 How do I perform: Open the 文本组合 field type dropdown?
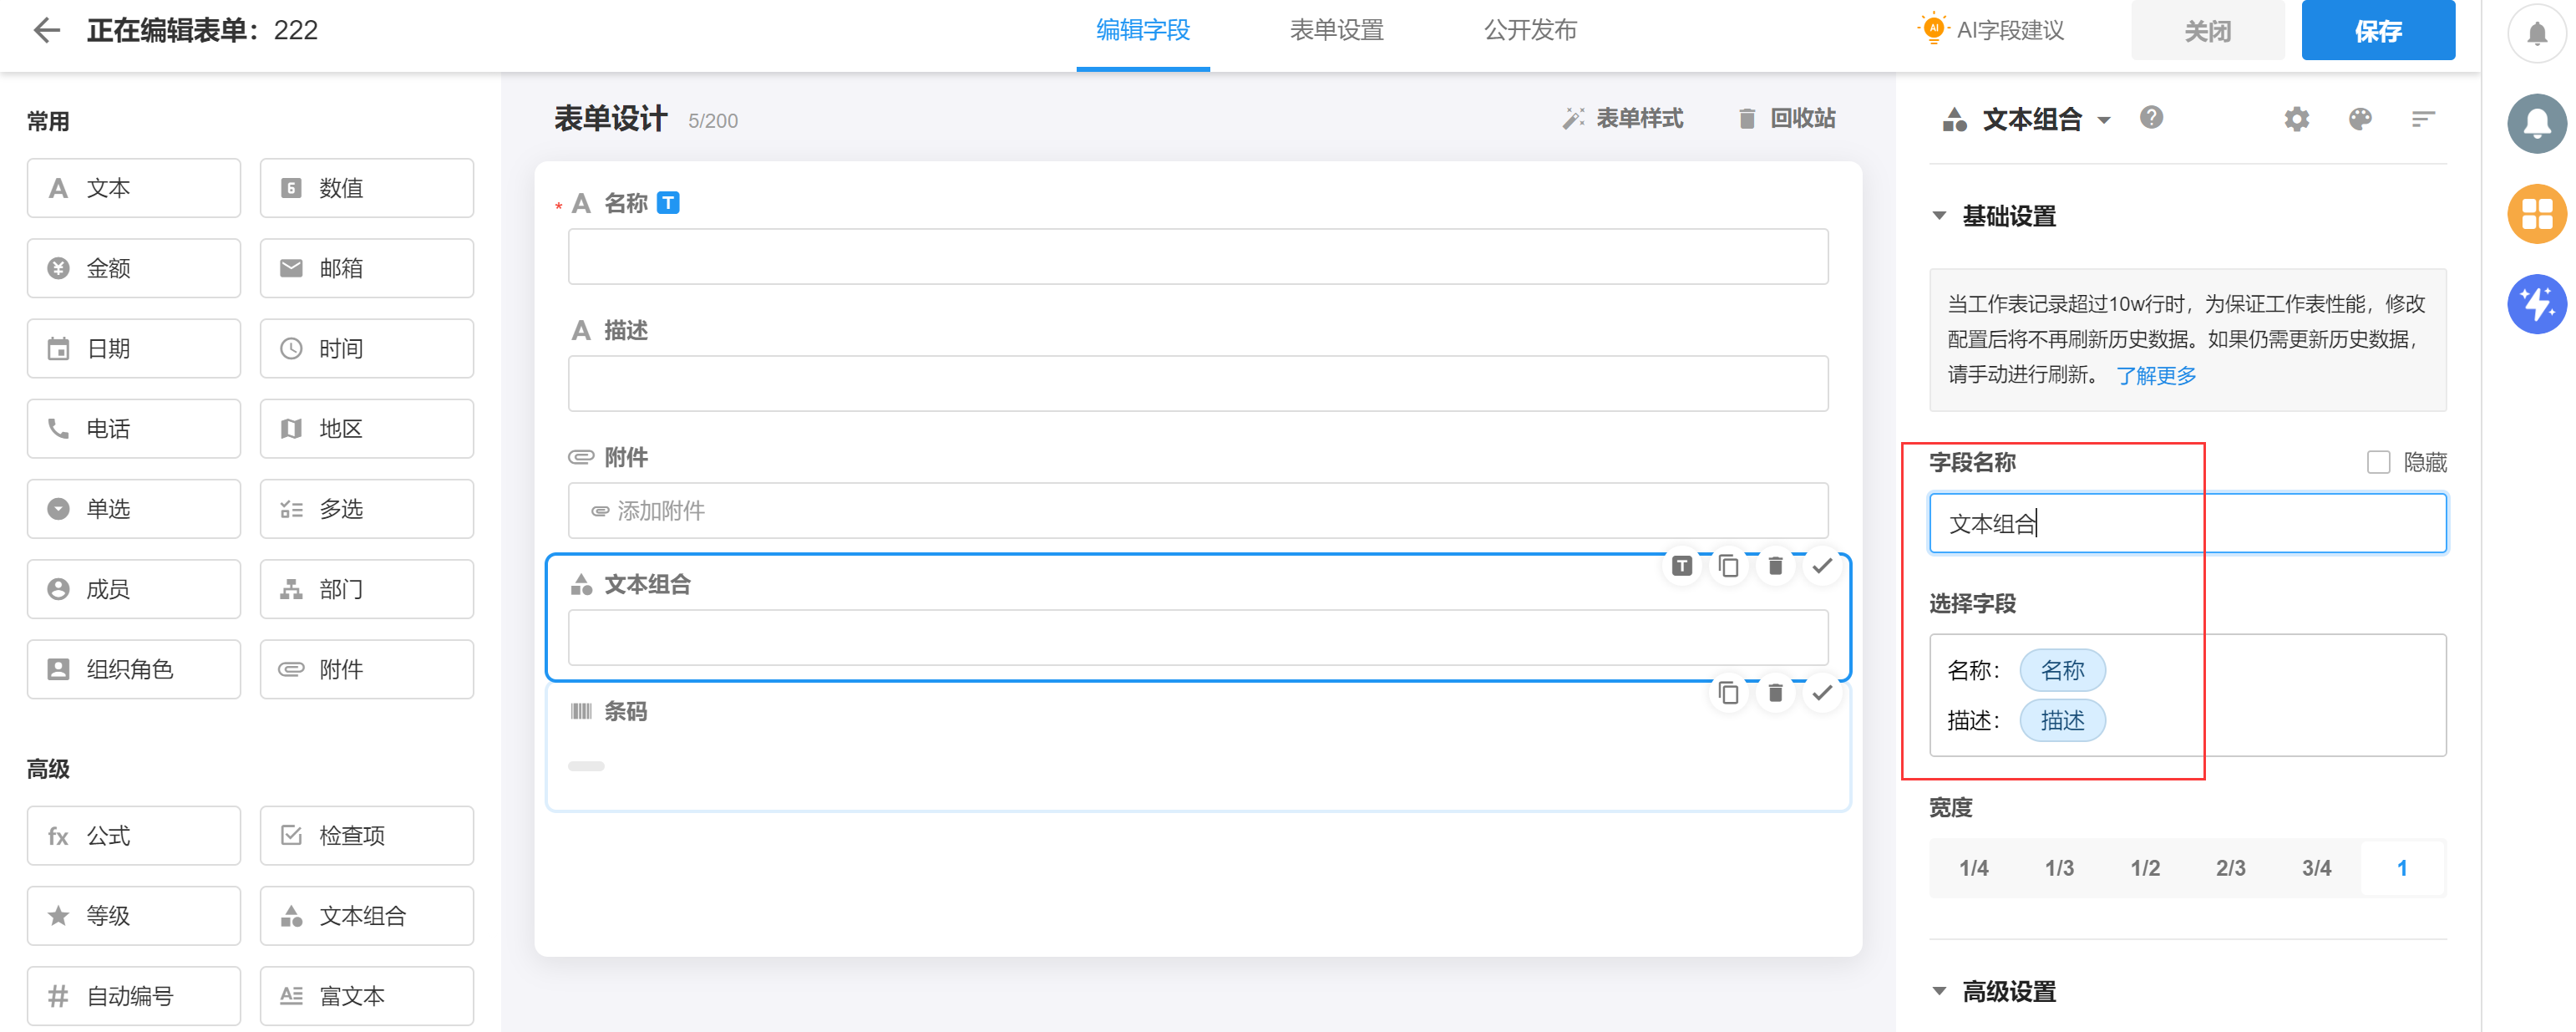[2104, 120]
